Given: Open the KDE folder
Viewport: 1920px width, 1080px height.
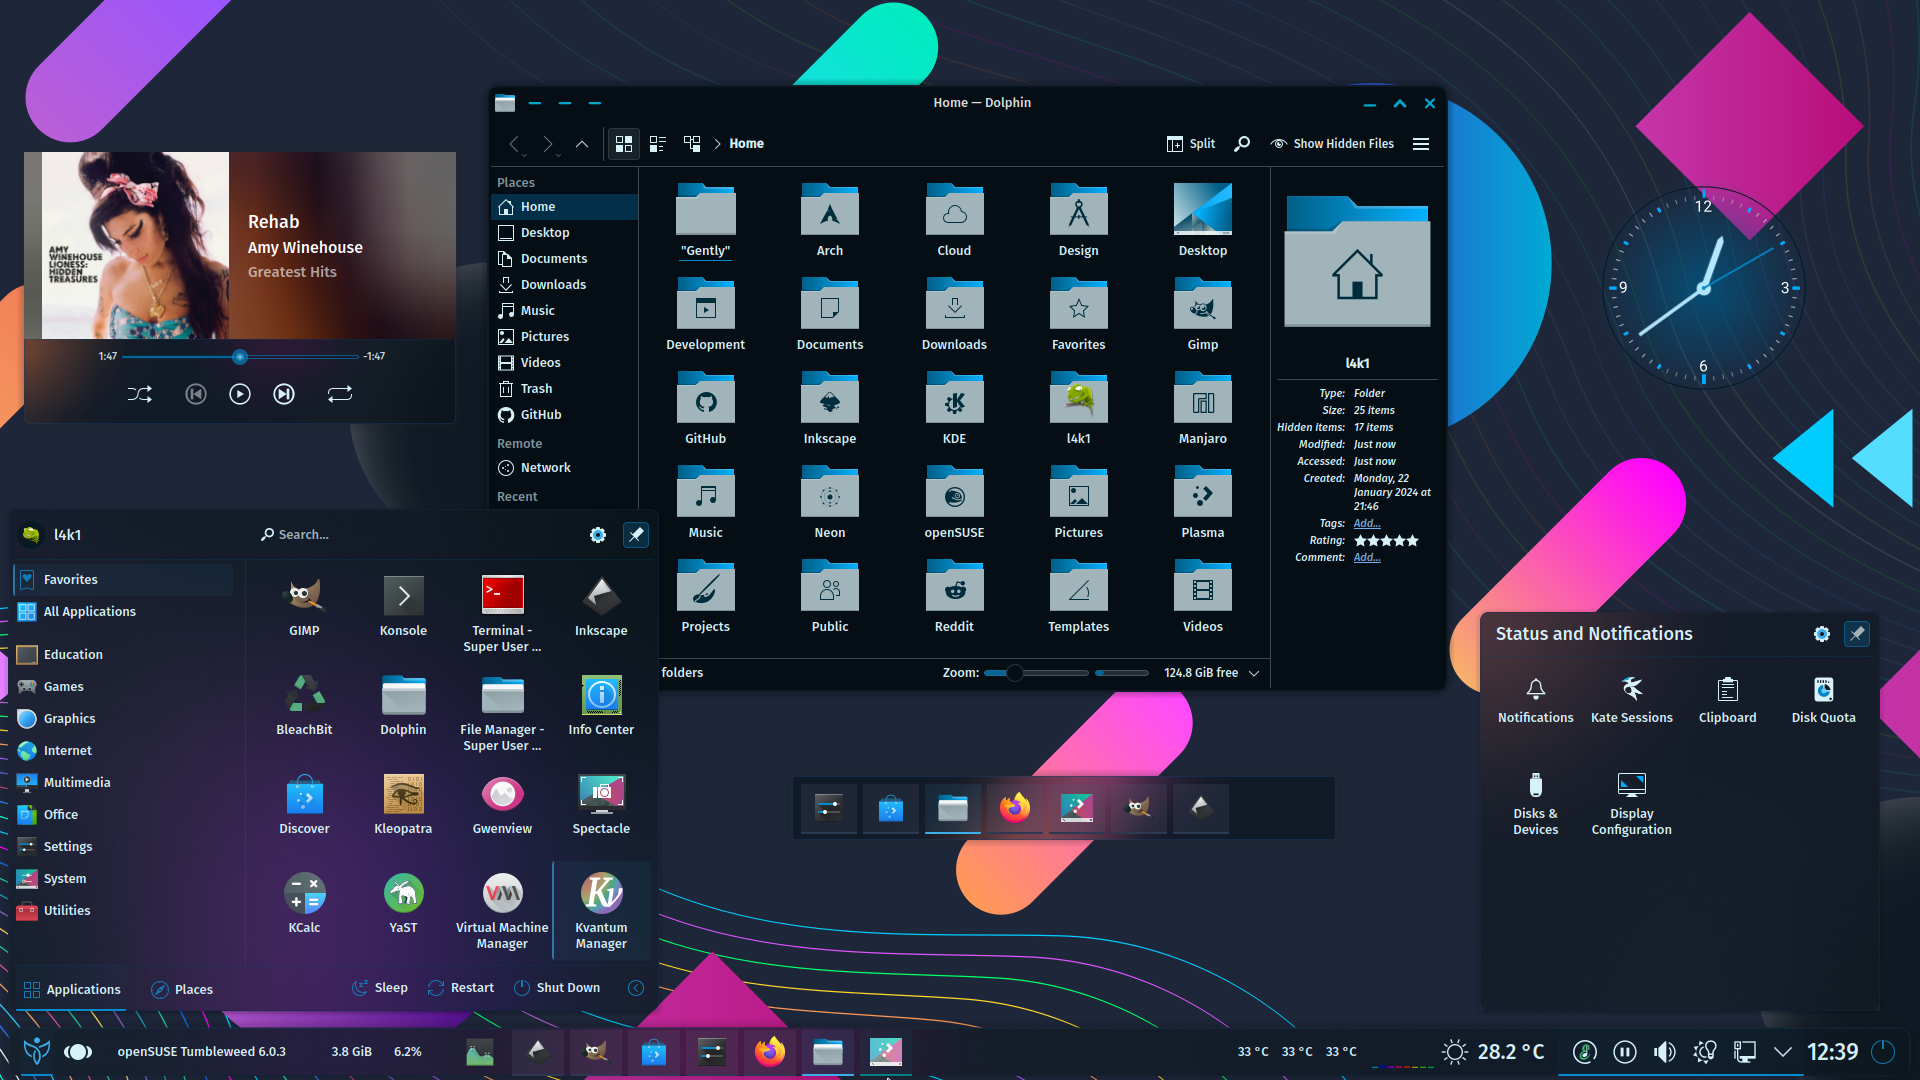Looking at the screenshot, I should [x=954, y=409].
